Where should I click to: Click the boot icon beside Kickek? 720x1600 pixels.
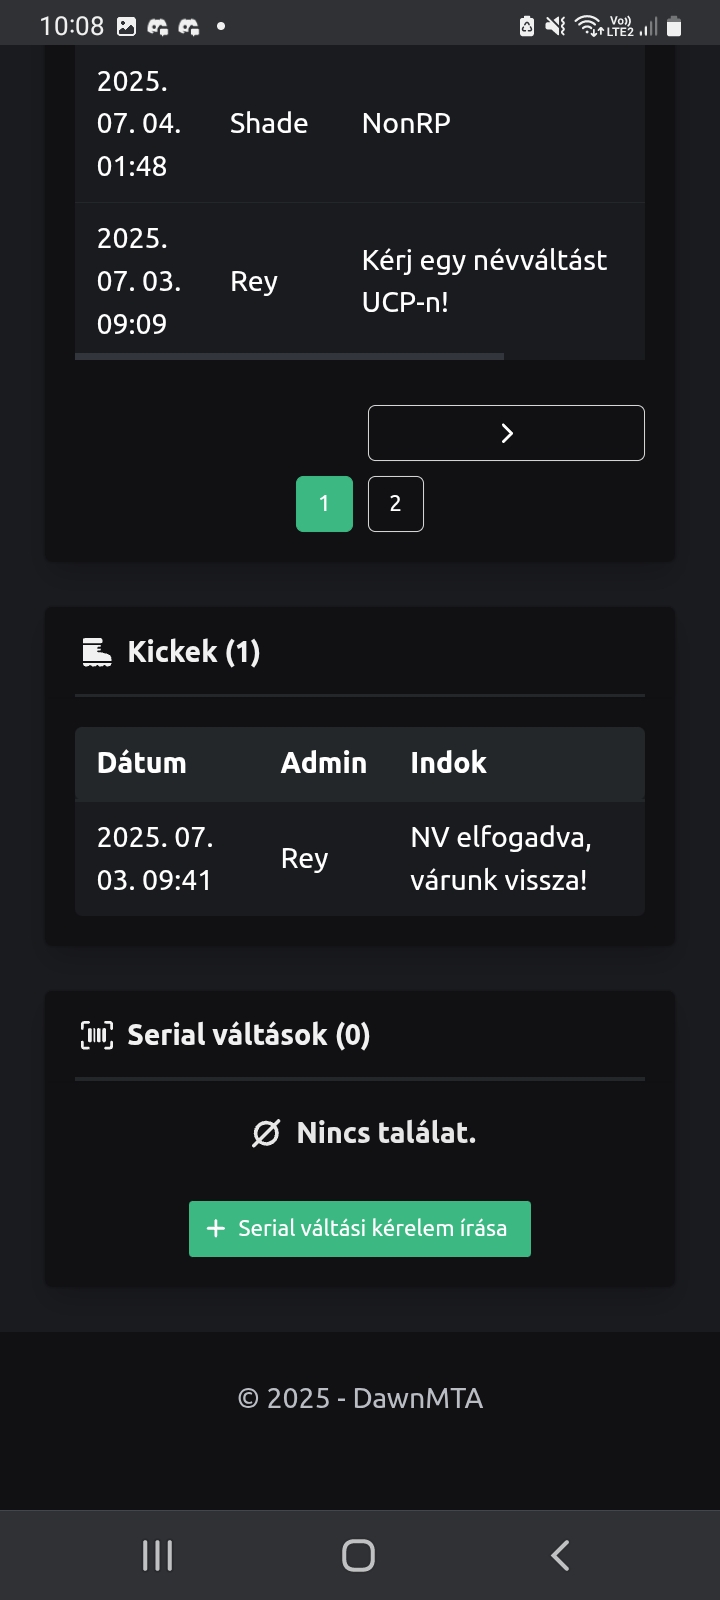click(97, 652)
